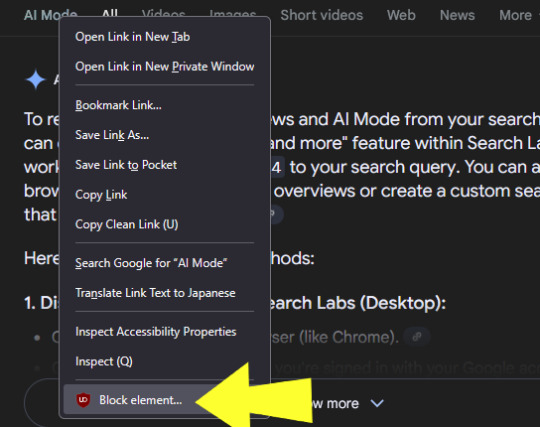
Task: Switch to the Web tab
Action: (401, 15)
